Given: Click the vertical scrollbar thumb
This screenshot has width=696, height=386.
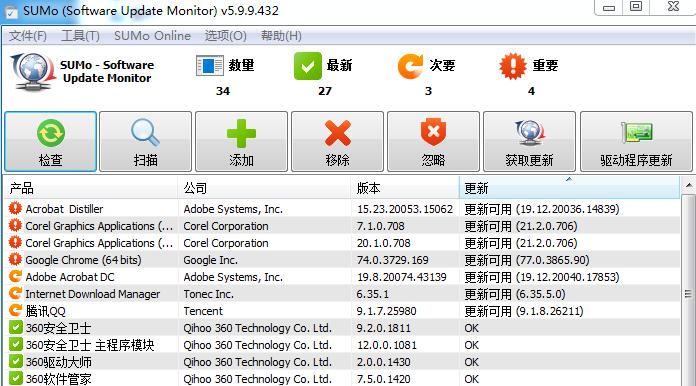Looking at the screenshot, I should pos(688,293).
